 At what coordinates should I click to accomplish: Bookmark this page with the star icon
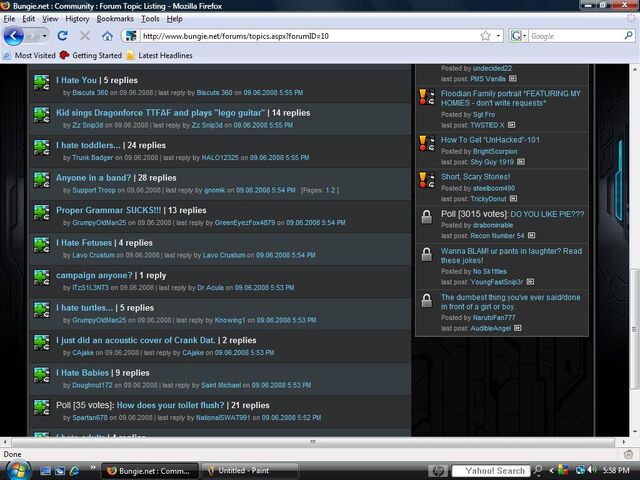[485, 36]
